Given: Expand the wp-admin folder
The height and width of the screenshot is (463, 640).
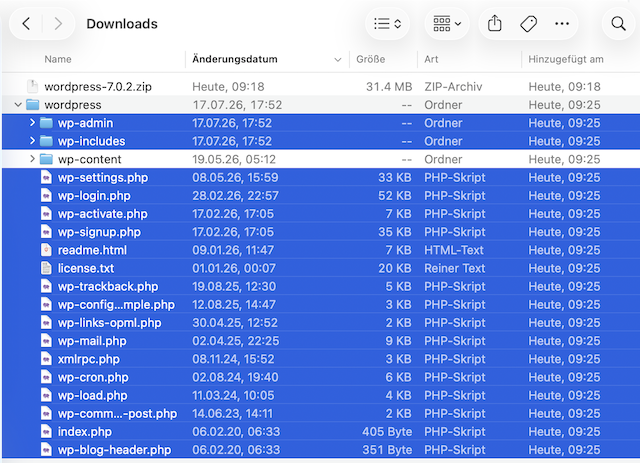Looking at the screenshot, I should pyautogui.click(x=32, y=122).
